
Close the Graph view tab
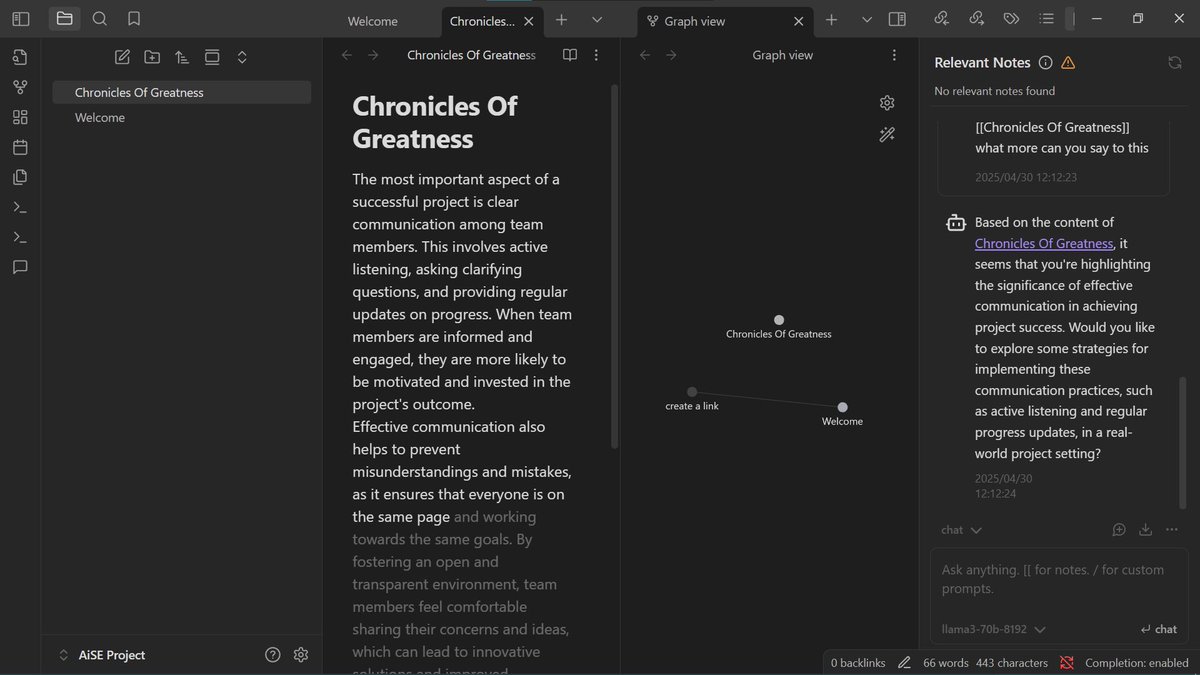click(x=798, y=21)
